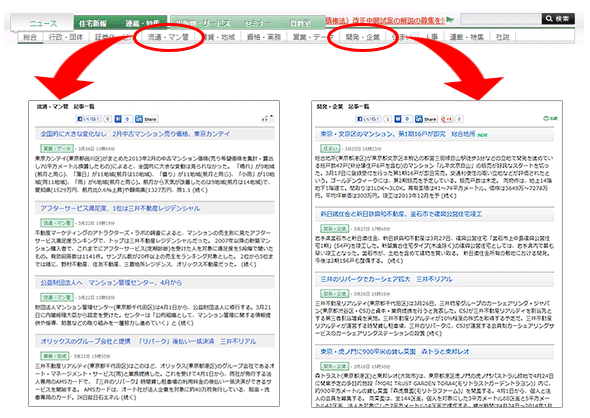This screenshot has height=418, width=590.
Task: Click 開発・企業 tag under 虎ノ門 article
Action: point(335,366)
